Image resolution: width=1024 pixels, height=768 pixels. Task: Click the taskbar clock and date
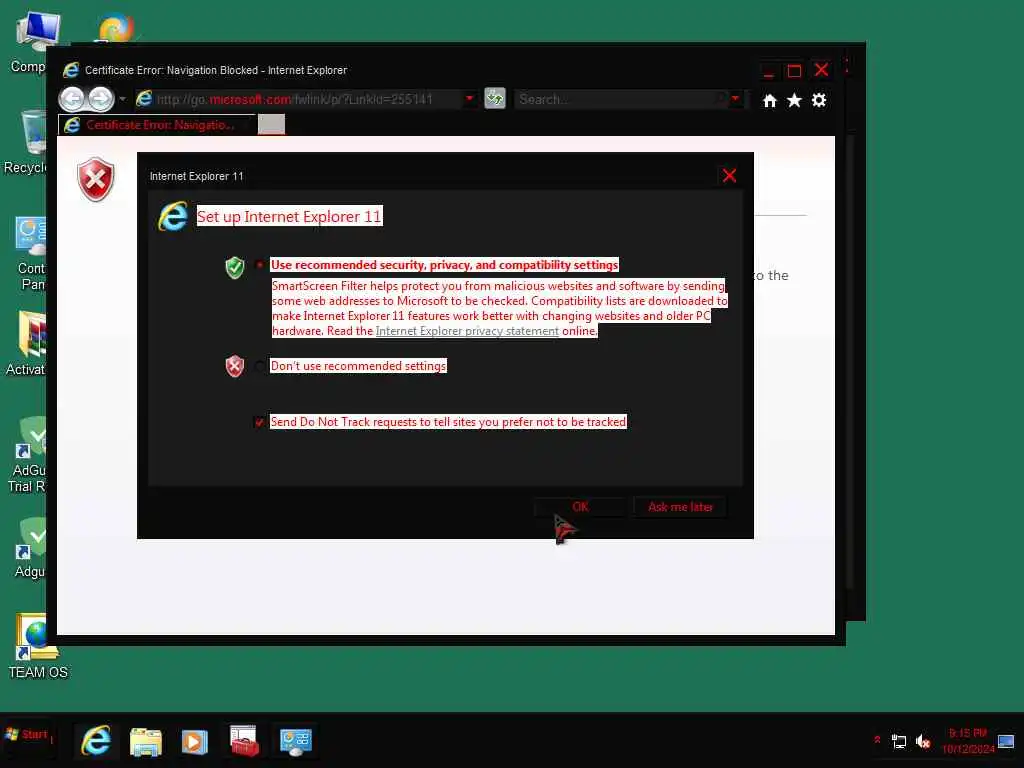(x=968, y=741)
